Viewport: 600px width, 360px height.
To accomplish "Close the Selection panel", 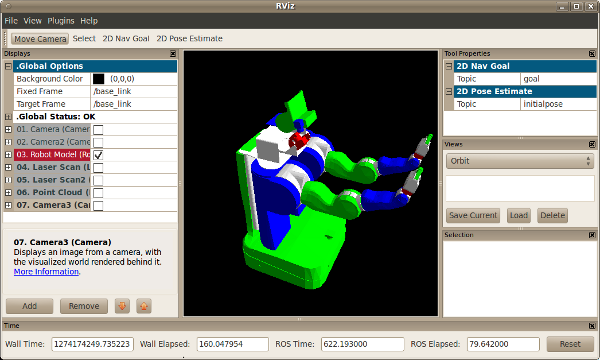I will pyautogui.click(x=592, y=235).
